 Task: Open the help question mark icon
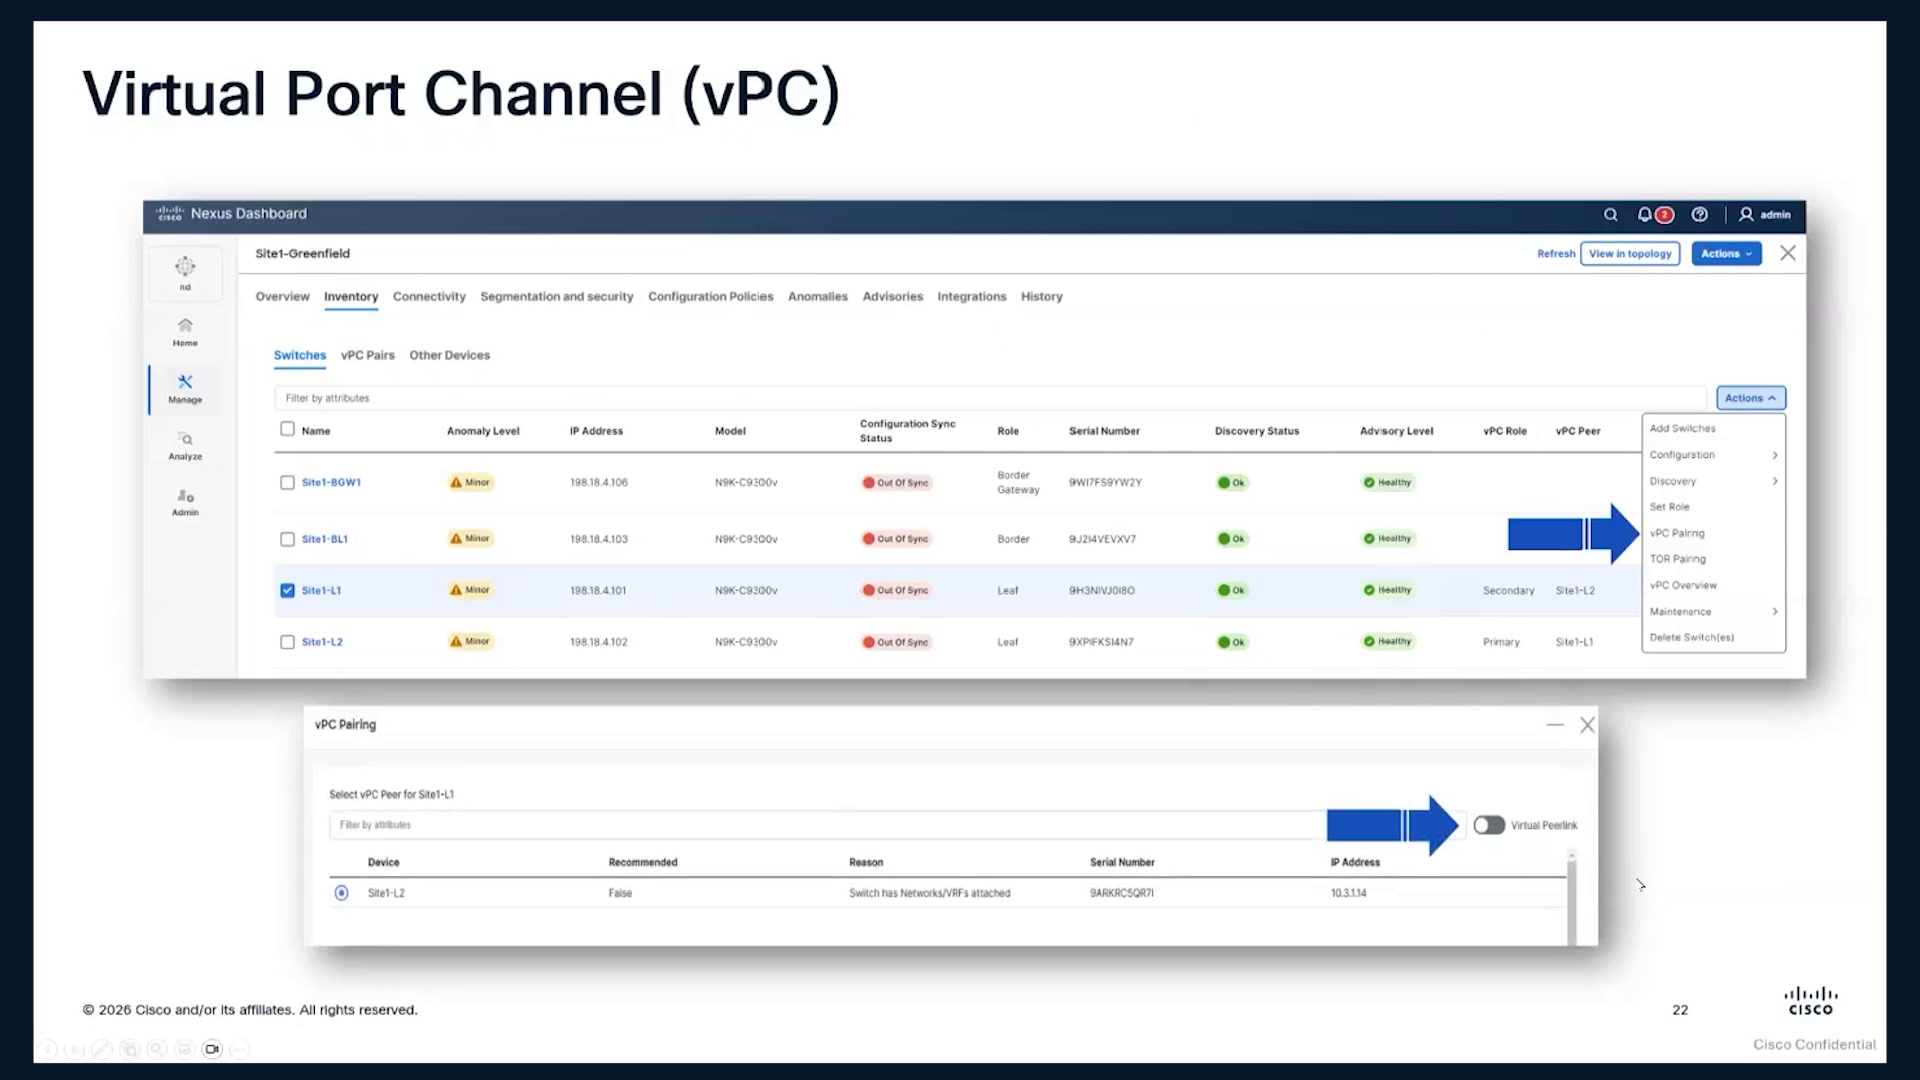tap(1699, 214)
